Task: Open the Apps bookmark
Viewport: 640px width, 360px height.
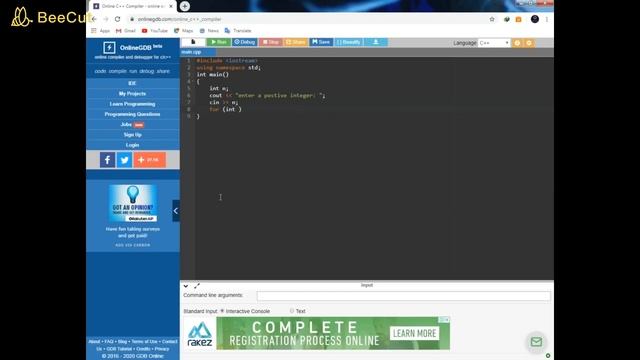Action: (101, 31)
